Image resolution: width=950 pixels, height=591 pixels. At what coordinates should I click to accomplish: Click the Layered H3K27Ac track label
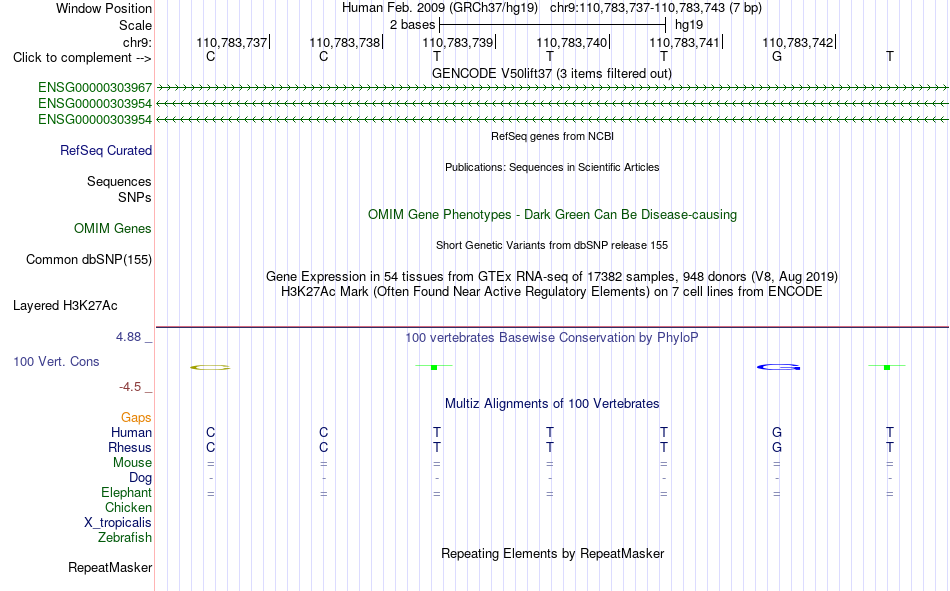[x=65, y=306]
